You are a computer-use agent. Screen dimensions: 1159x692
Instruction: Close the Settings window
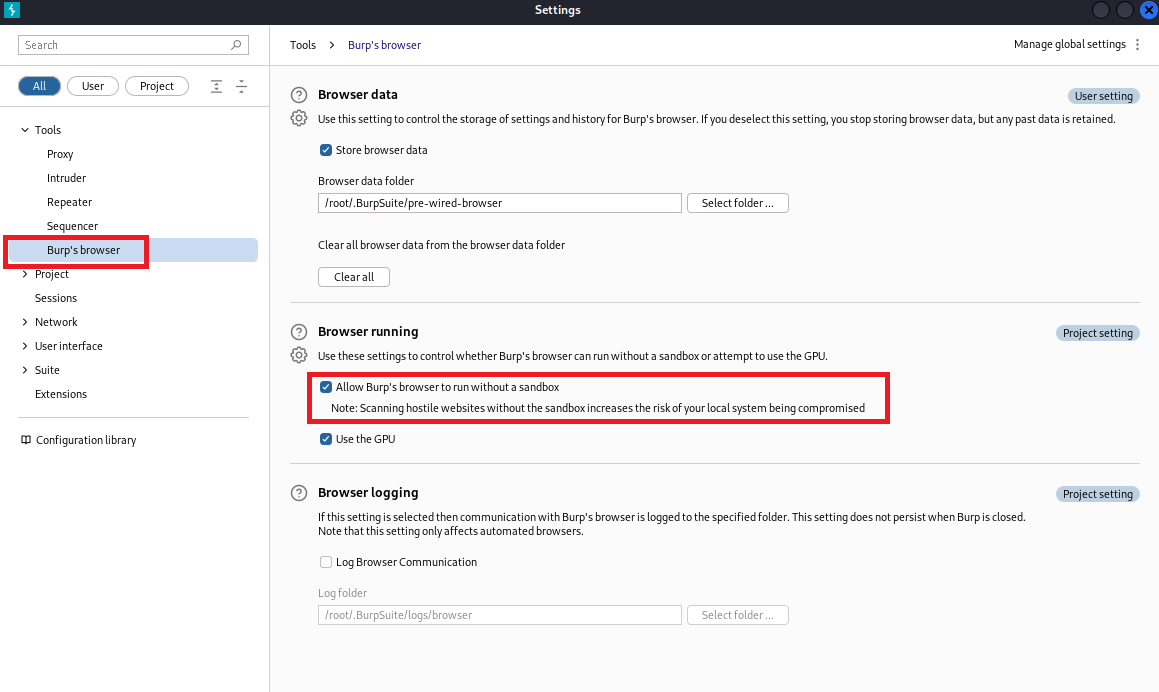pos(1148,10)
